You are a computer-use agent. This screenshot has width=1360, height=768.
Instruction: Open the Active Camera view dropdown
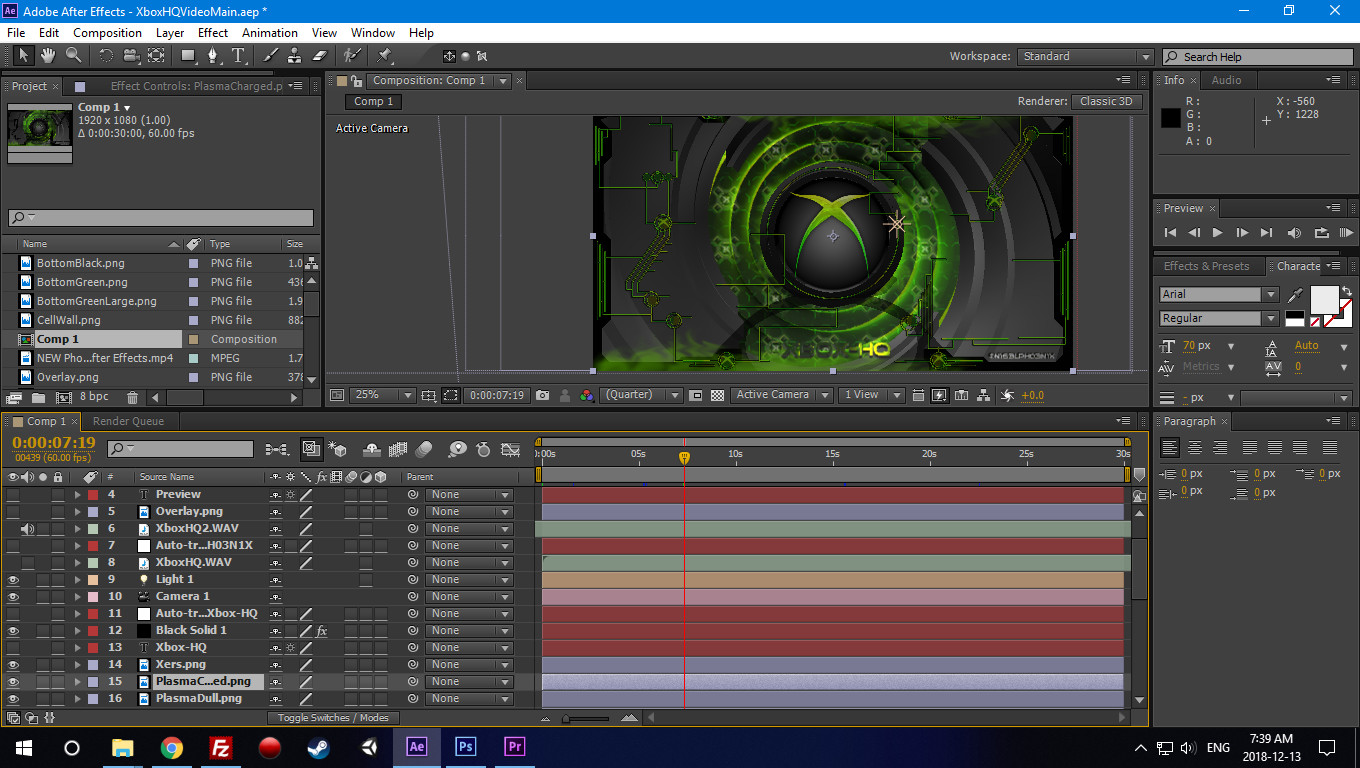pyautogui.click(x=781, y=395)
